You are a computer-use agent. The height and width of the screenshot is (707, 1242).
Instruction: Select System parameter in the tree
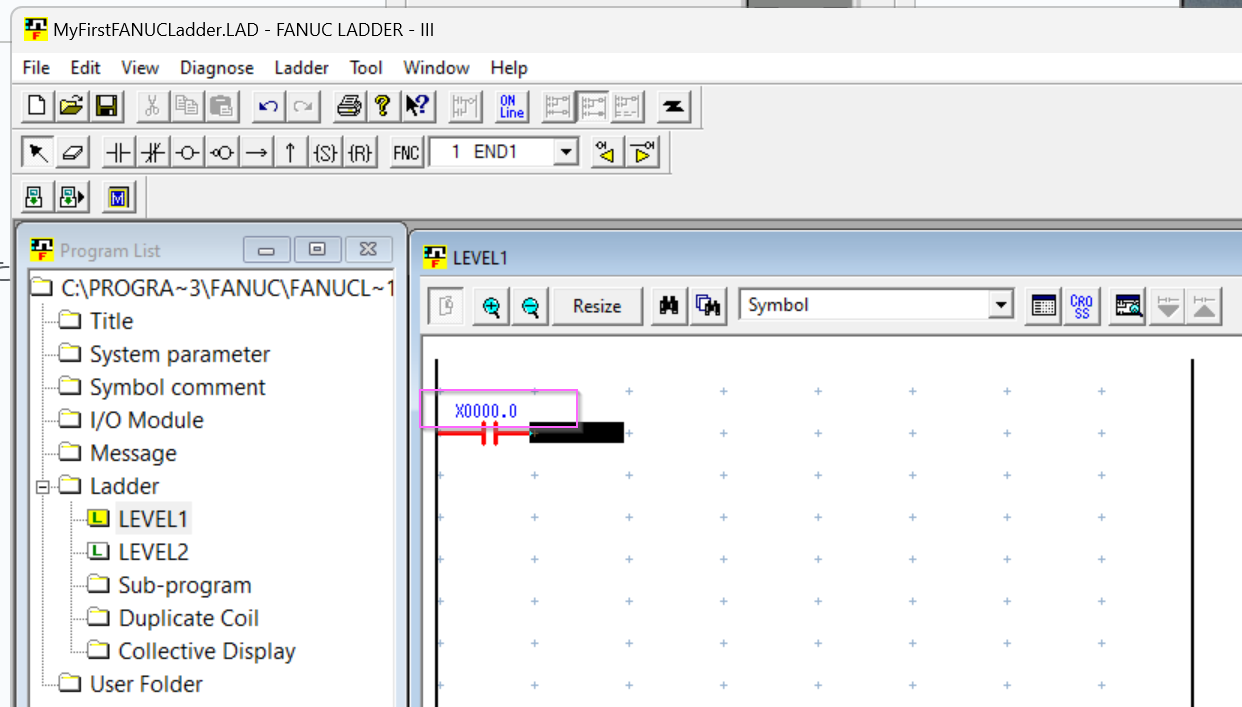pyautogui.click(x=179, y=354)
